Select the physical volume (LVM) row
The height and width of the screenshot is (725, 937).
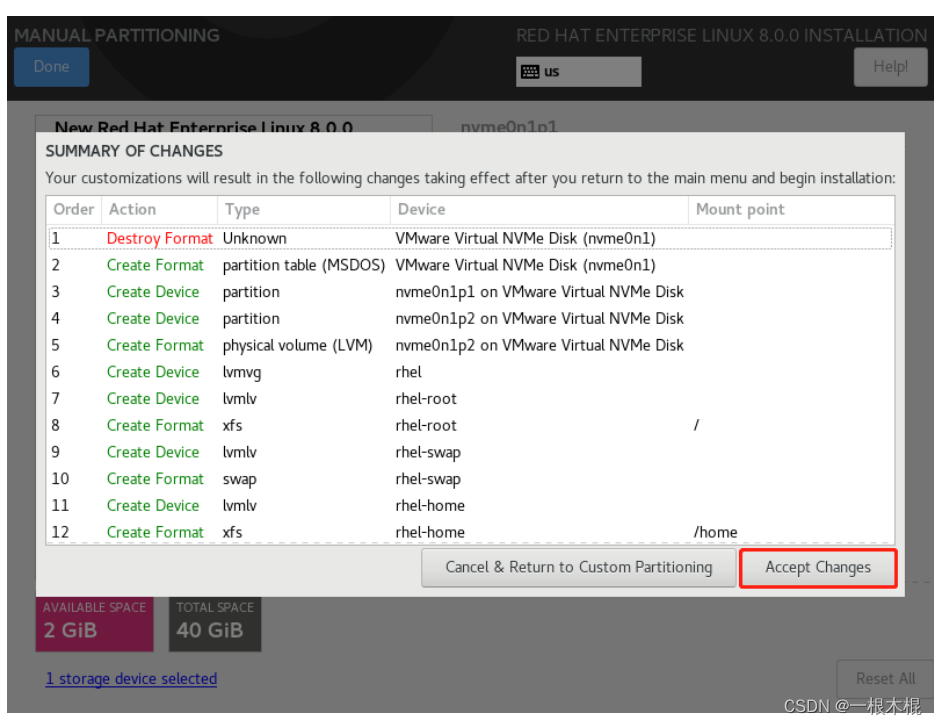[x=470, y=345]
